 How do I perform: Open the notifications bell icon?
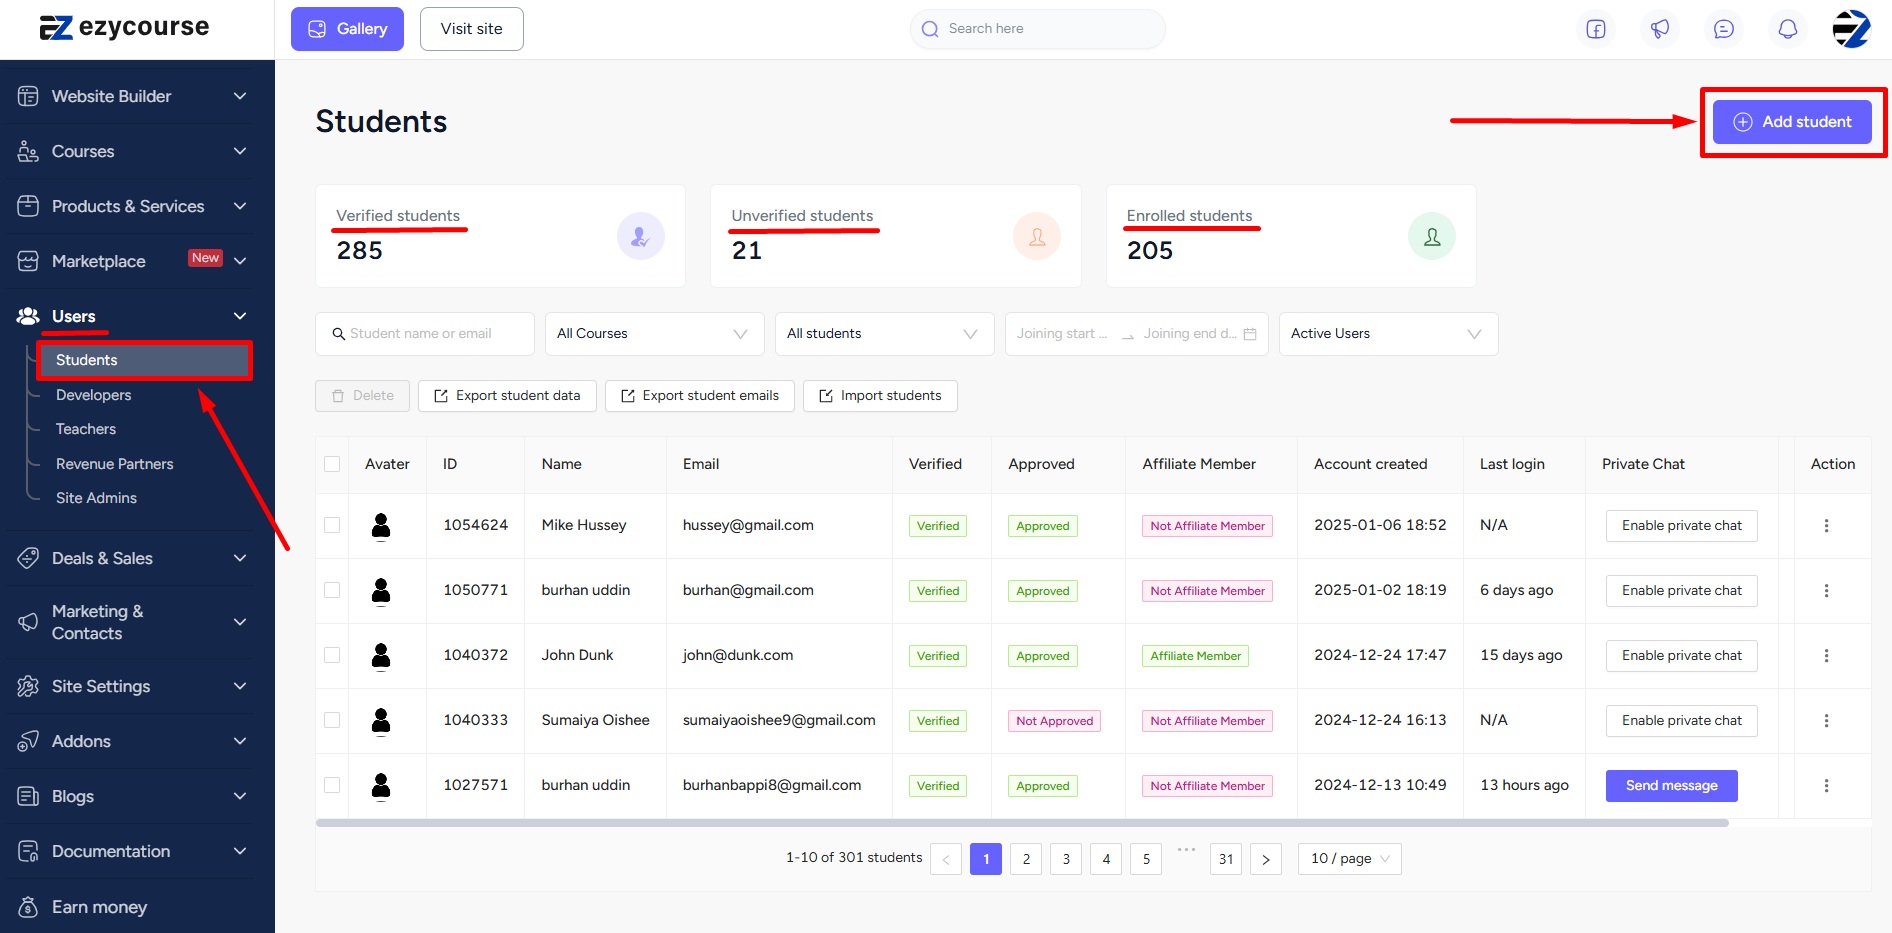click(1788, 29)
